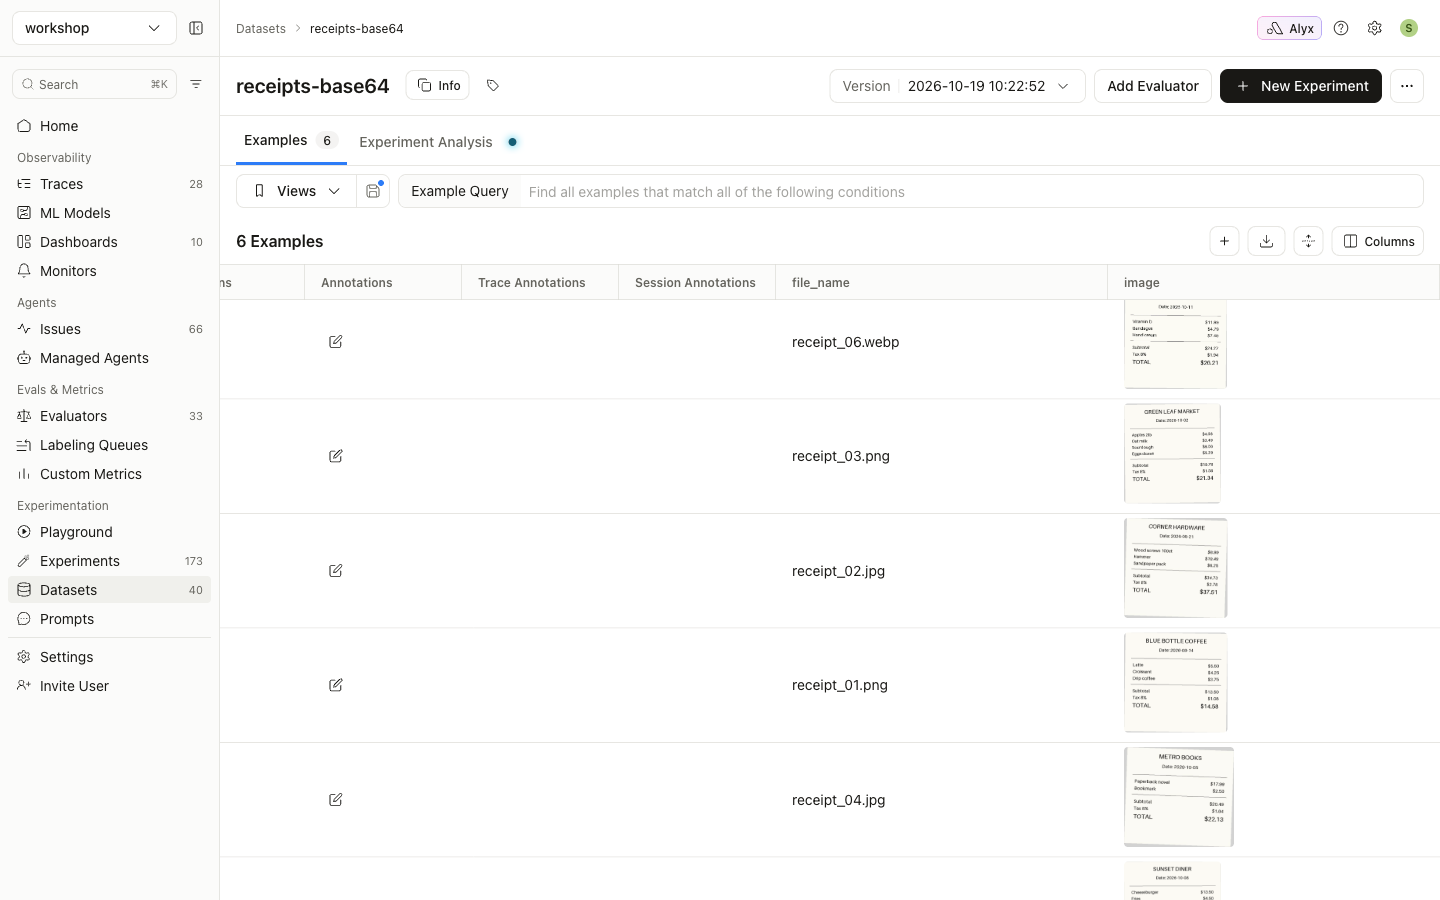Open the Columns selector button
The height and width of the screenshot is (900, 1440).
(x=1378, y=241)
